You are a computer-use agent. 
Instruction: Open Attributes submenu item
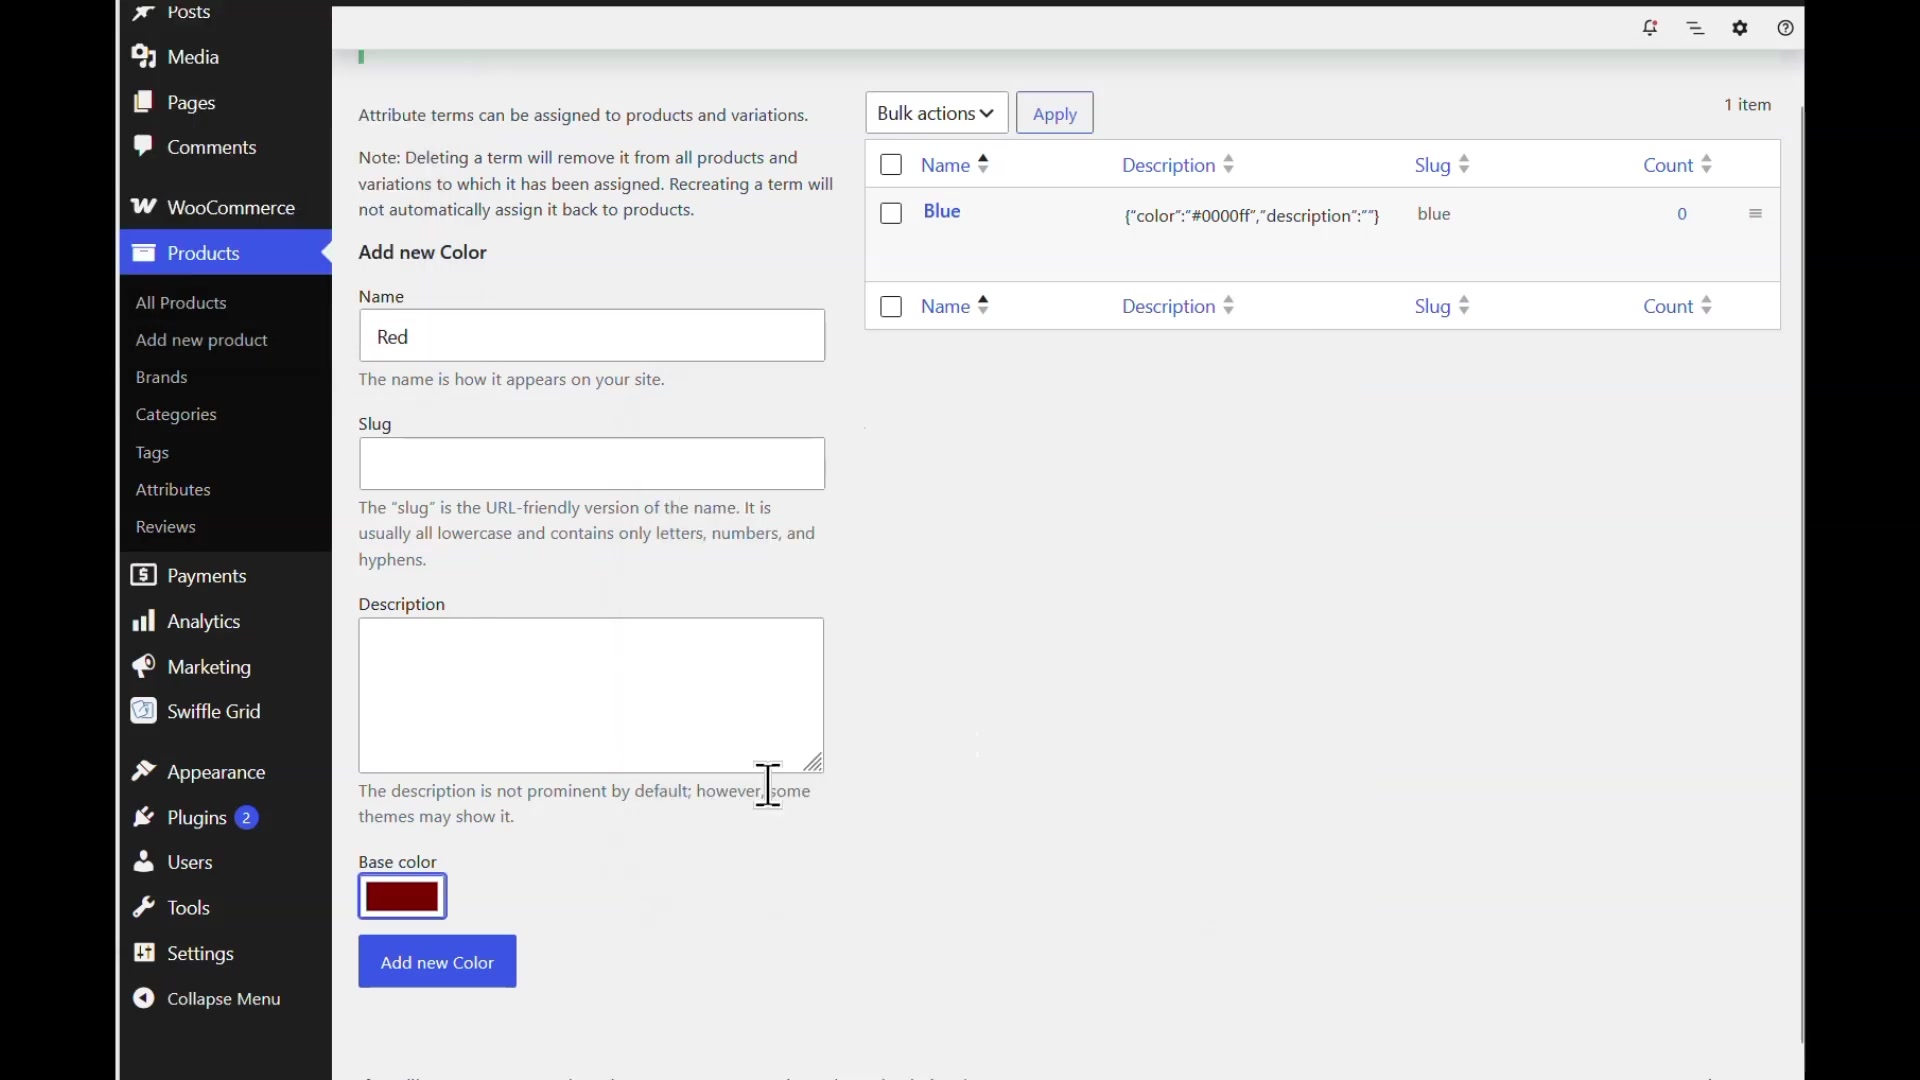[173, 489]
